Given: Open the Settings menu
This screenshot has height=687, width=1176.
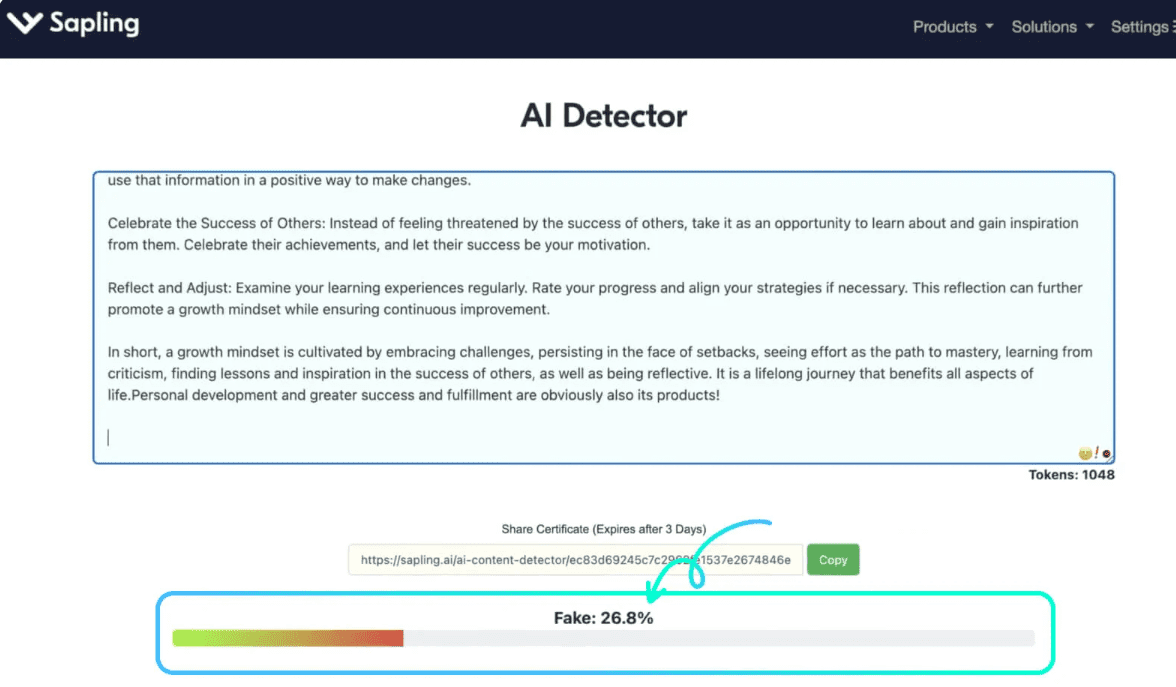Looking at the screenshot, I should point(1142,27).
